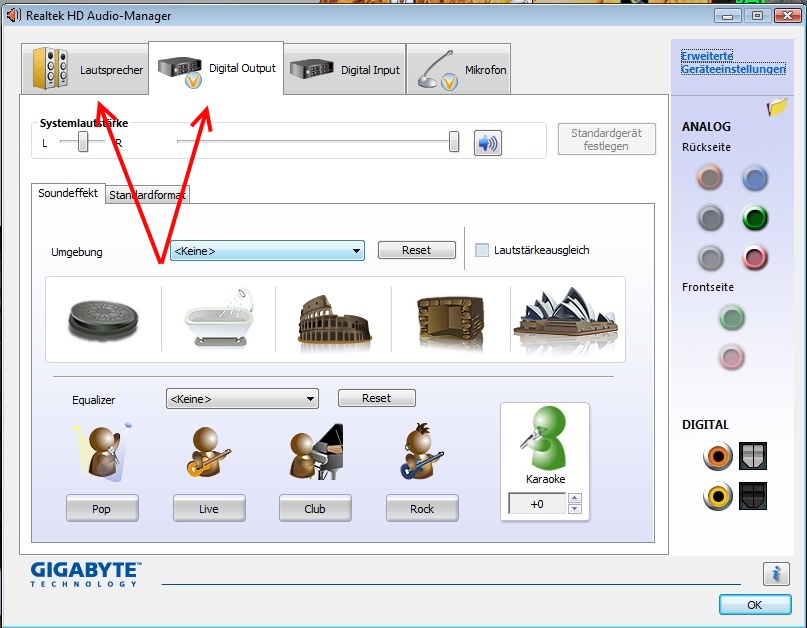Viewport: 807px width, 628px height.
Task: Click the Gigabyte Technology logo
Action: tap(85, 574)
